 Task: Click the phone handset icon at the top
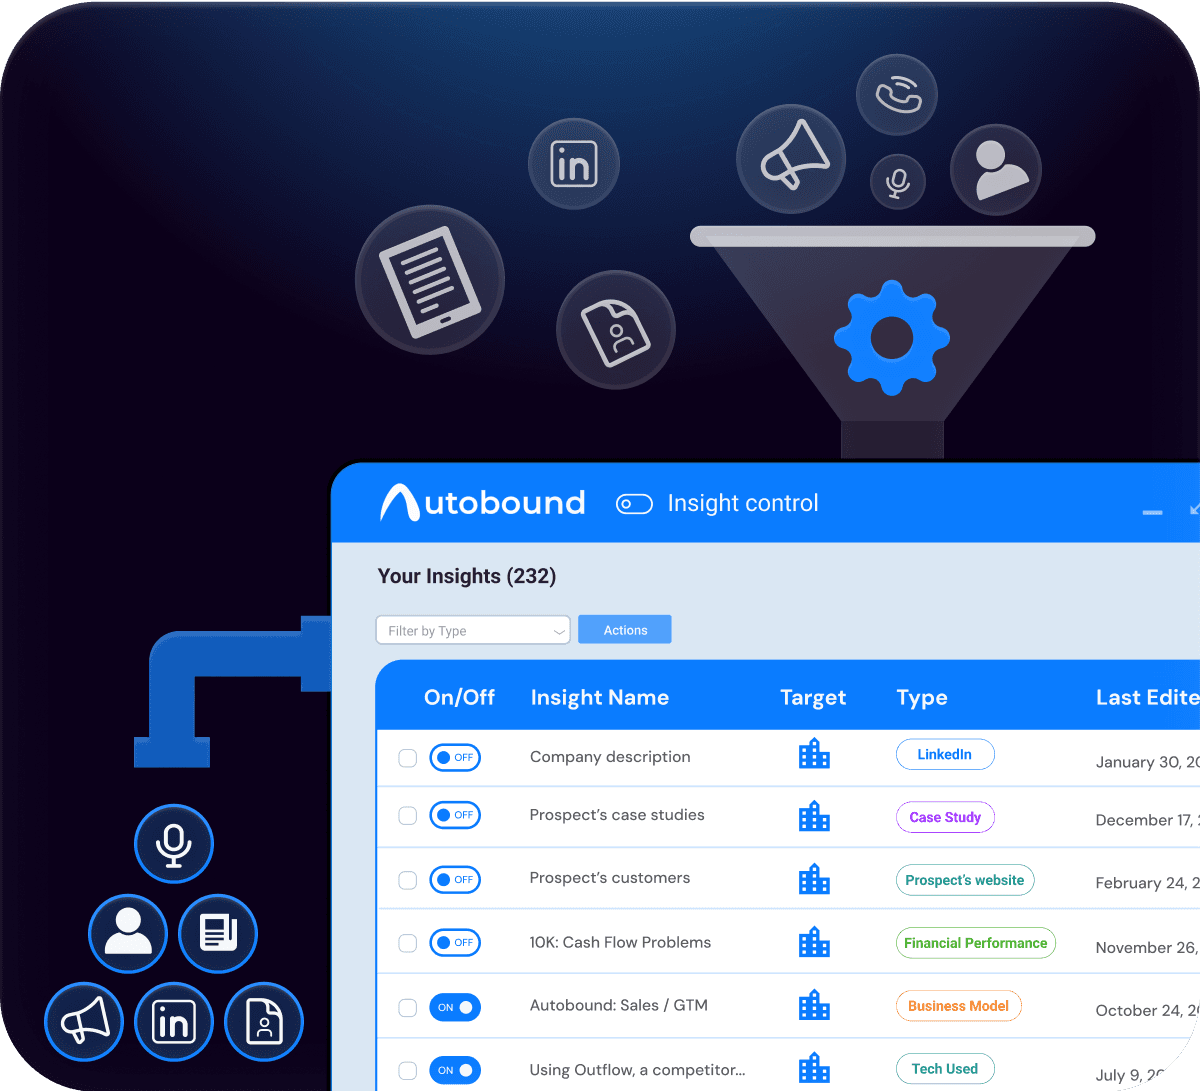click(897, 95)
